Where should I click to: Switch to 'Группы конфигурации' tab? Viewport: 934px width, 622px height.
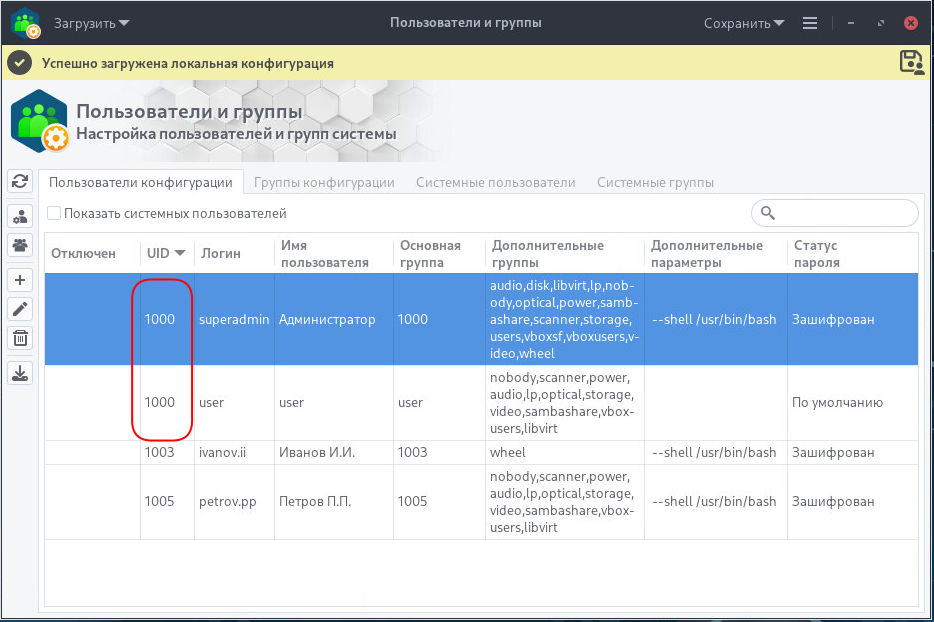tap(324, 182)
